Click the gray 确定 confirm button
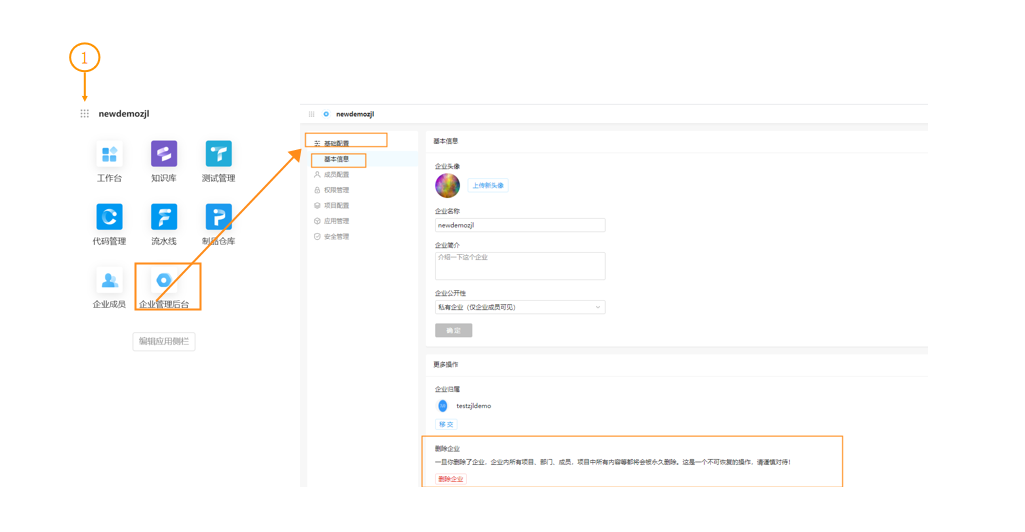1025x532 pixels. click(453, 331)
